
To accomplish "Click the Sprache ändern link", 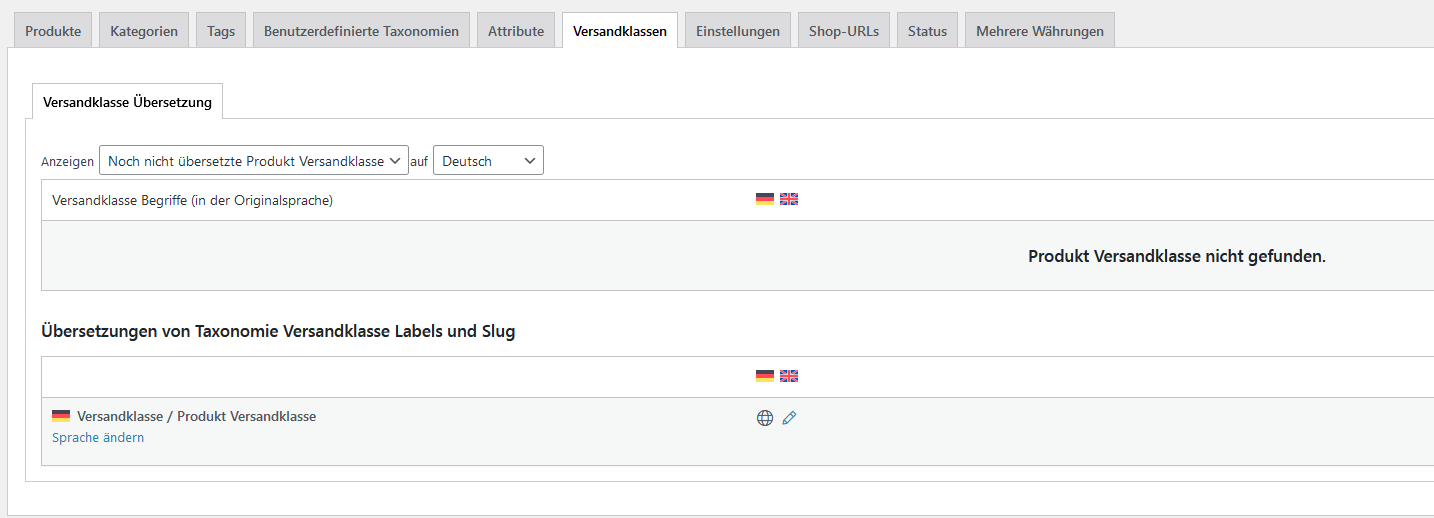I will (x=98, y=438).
